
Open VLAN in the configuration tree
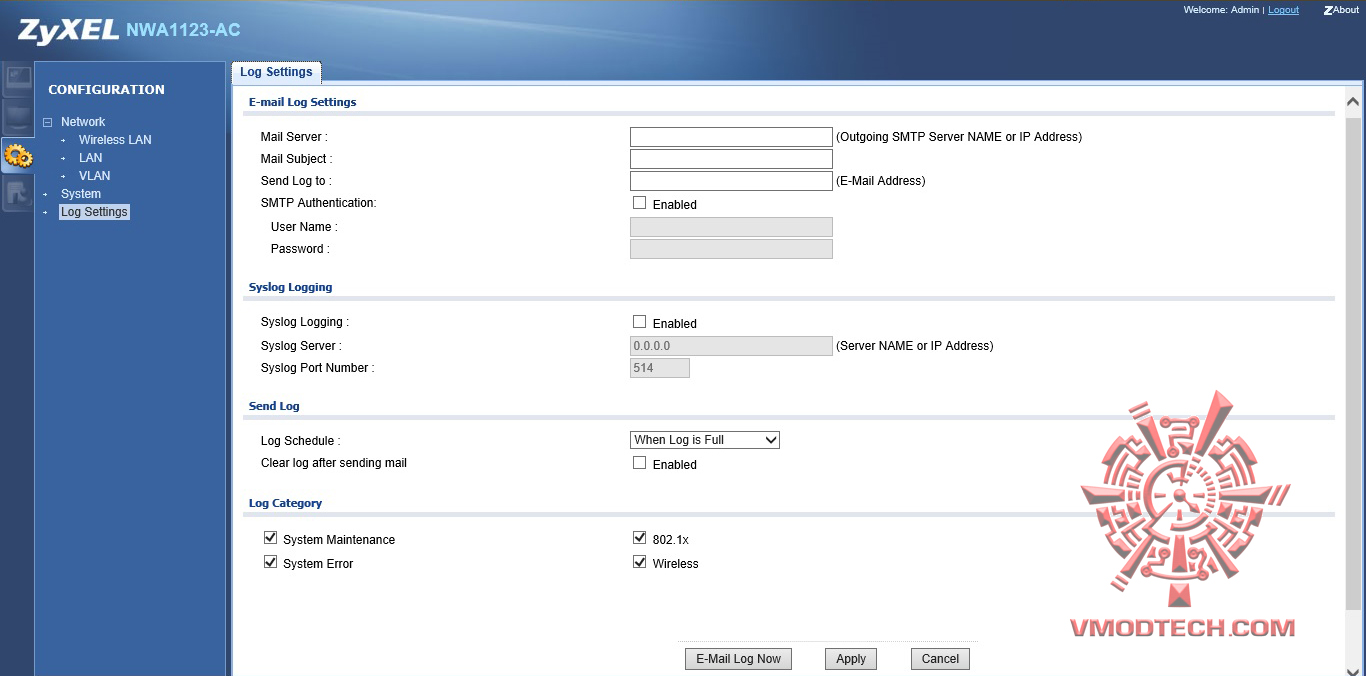click(x=94, y=176)
